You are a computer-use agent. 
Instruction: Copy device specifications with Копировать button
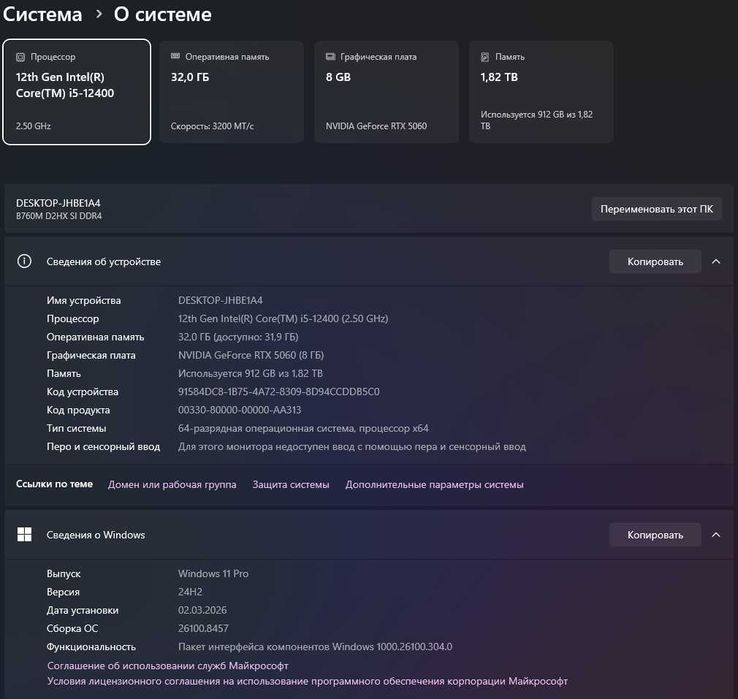pyautogui.click(x=655, y=262)
